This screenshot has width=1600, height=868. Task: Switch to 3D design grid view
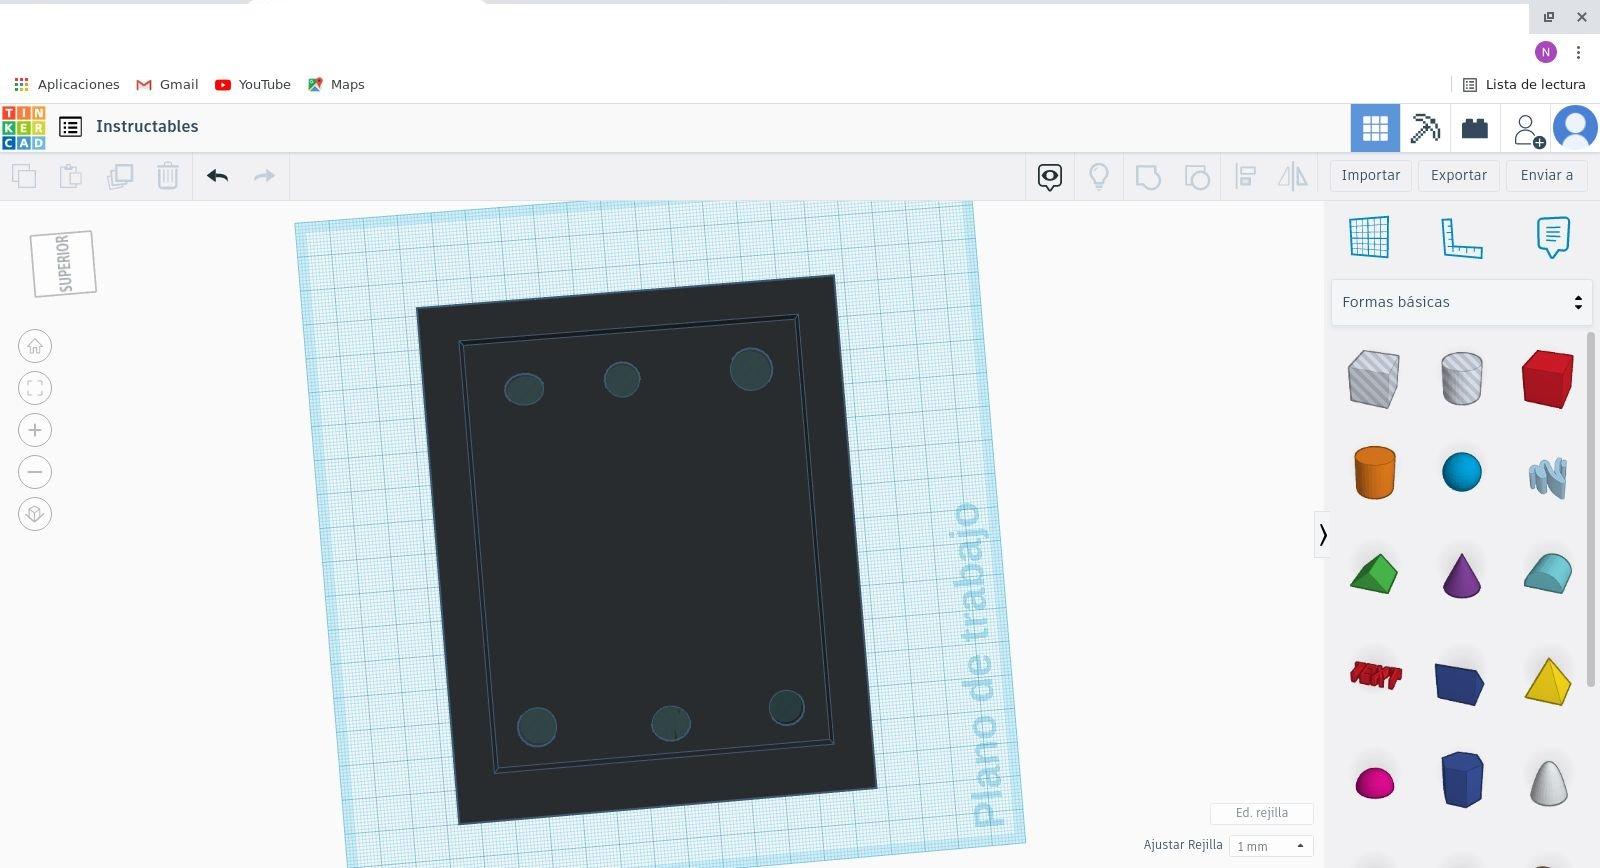[1375, 128]
